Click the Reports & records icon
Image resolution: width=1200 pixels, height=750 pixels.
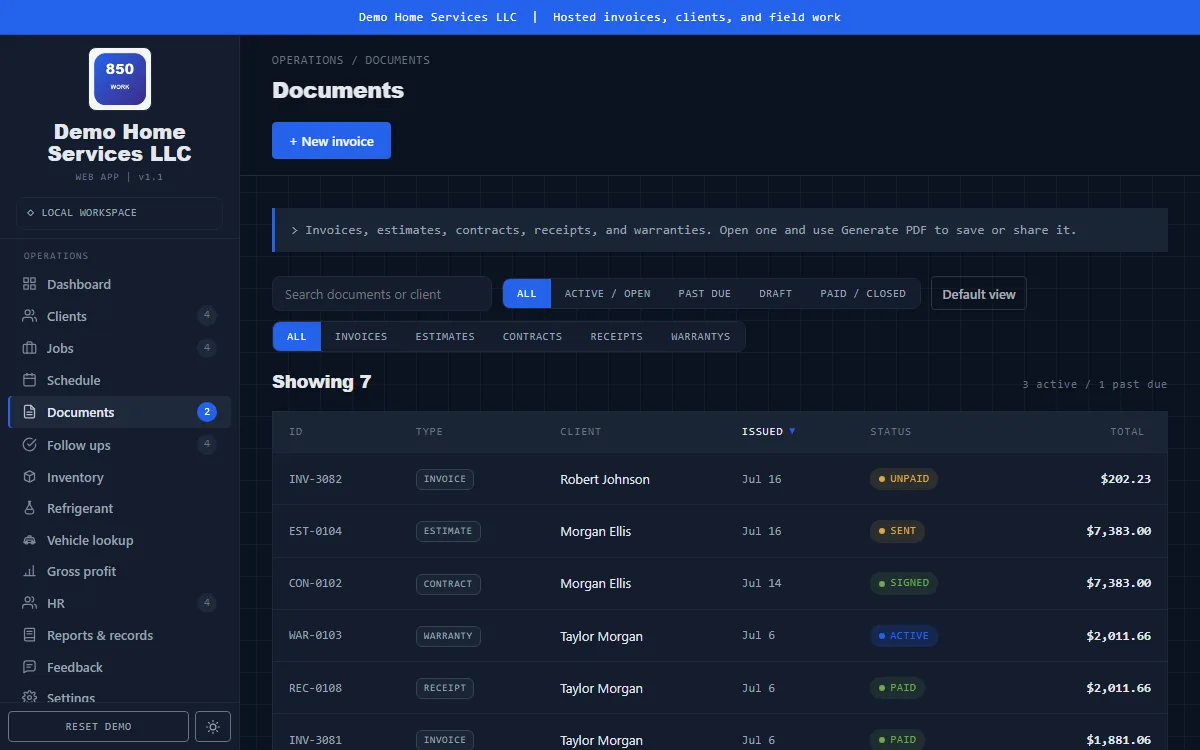29,635
